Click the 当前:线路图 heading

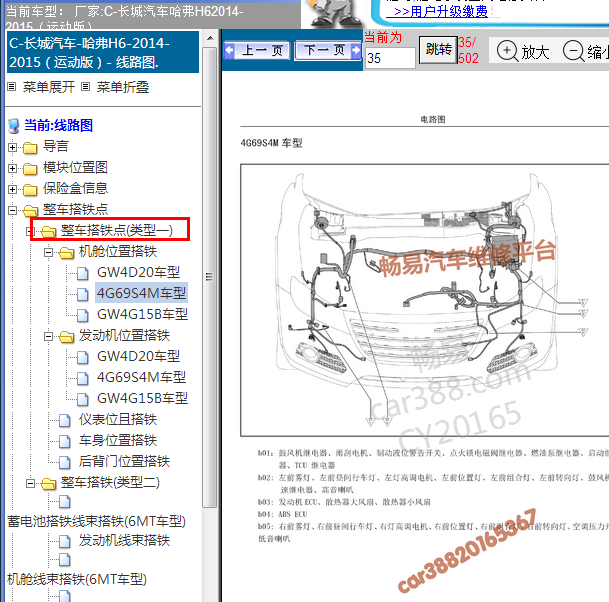click(x=59, y=125)
